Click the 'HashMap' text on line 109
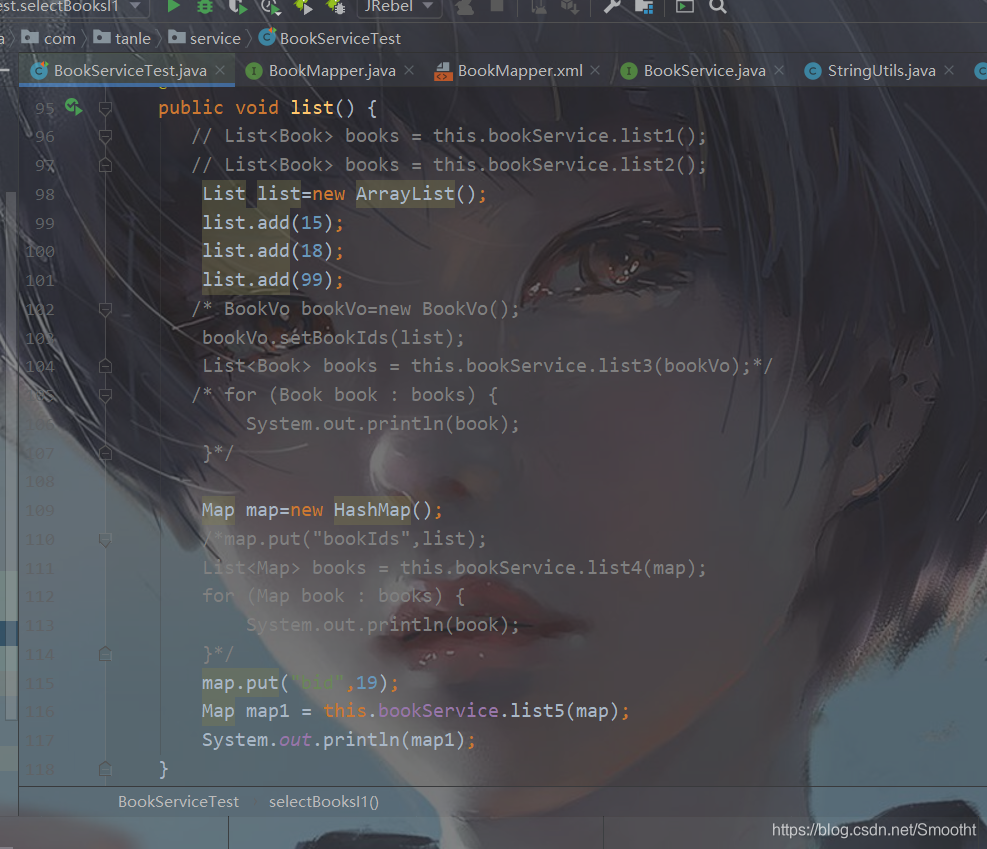 (372, 510)
